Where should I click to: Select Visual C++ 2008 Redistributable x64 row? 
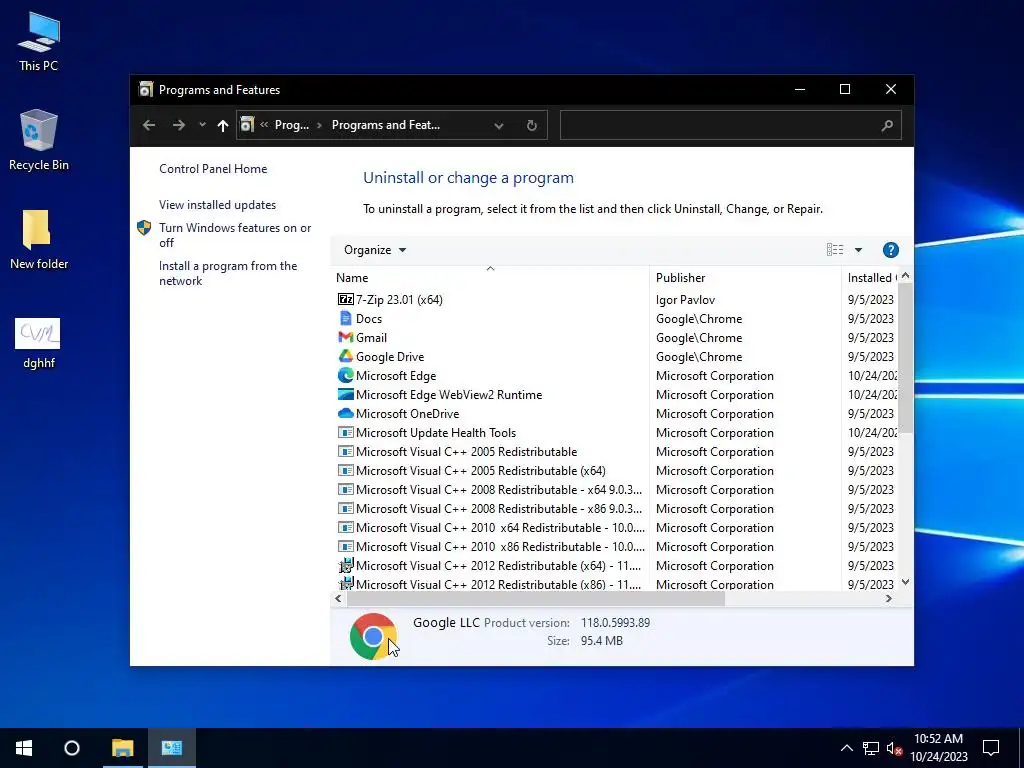[x=490, y=489]
